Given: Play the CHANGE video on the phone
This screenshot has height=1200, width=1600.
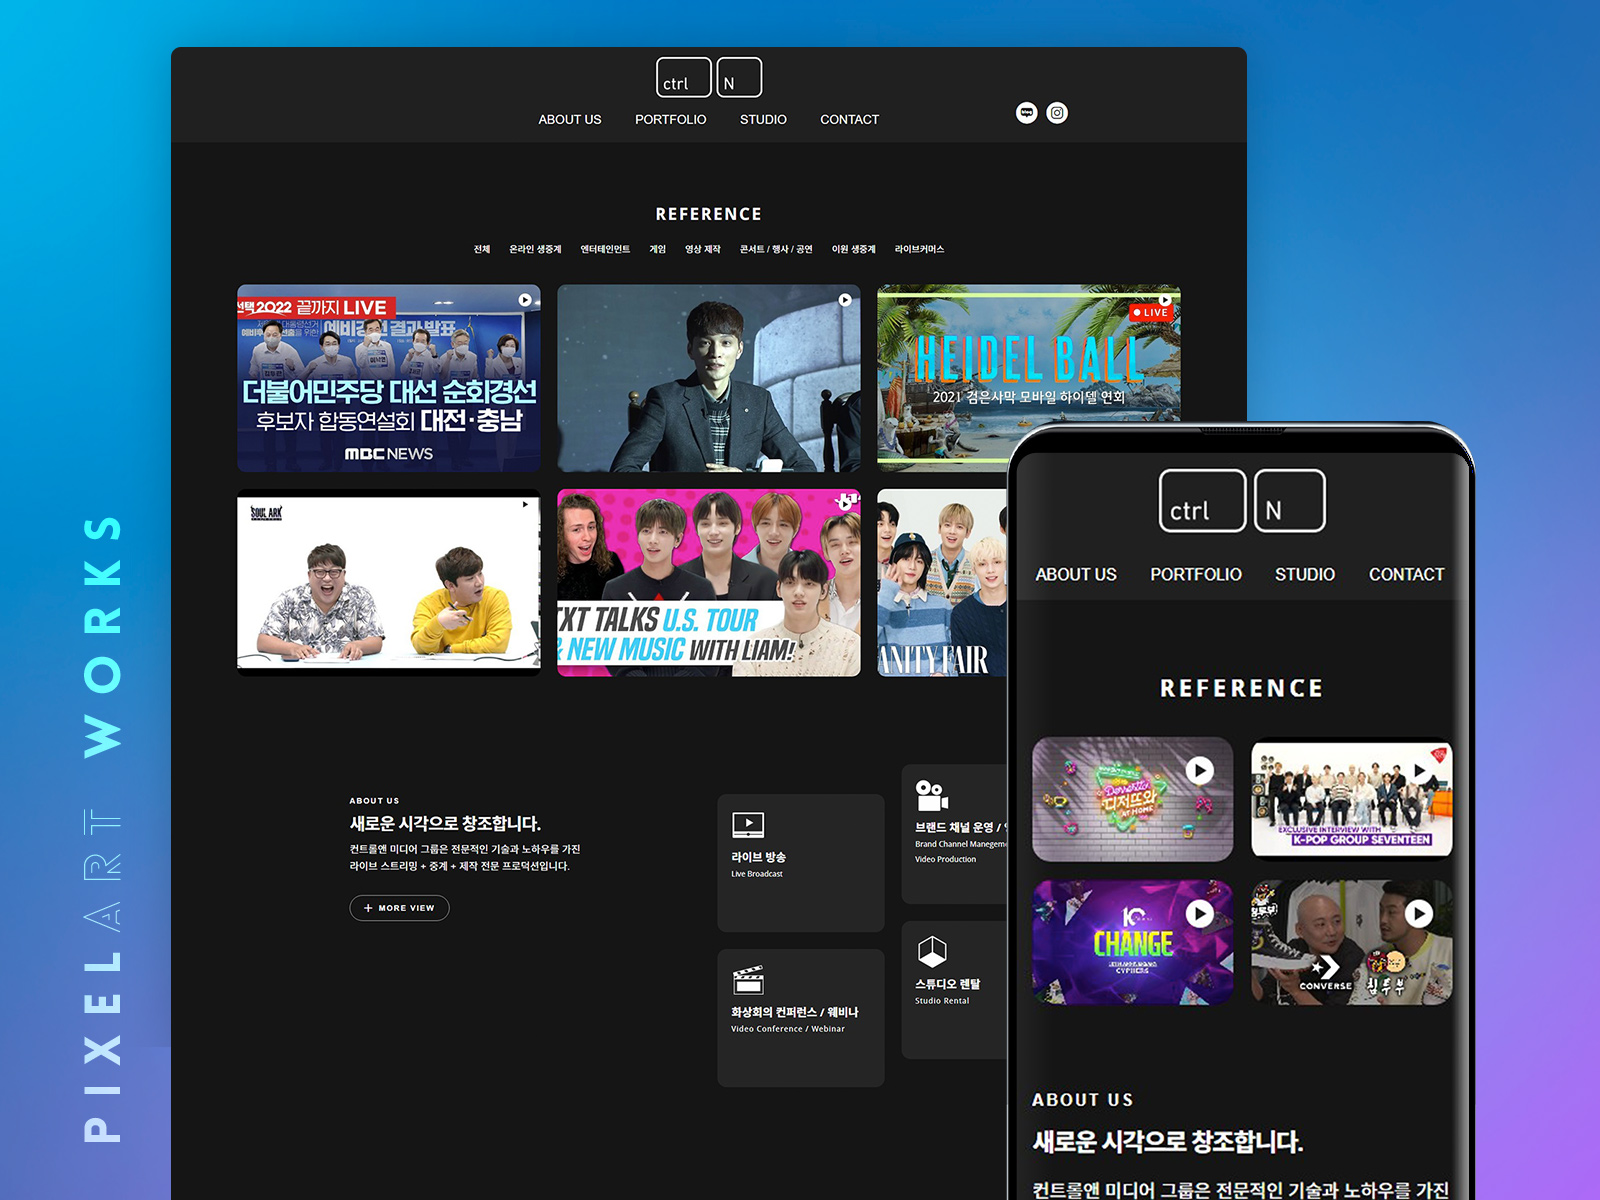Looking at the screenshot, I should 1200,913.
